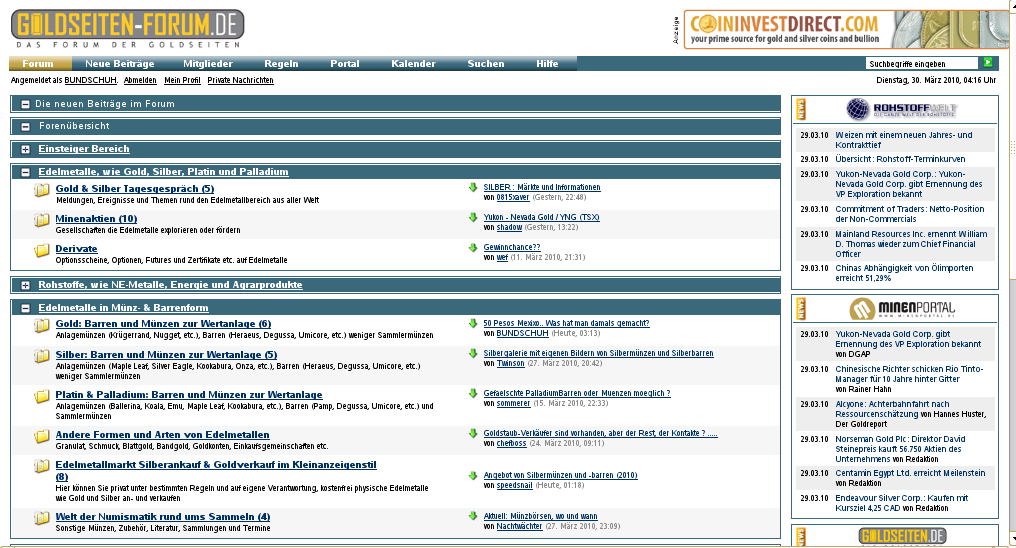Open Kalender in navigation bar
The image size is (1016, 548).
click(413, 63)
